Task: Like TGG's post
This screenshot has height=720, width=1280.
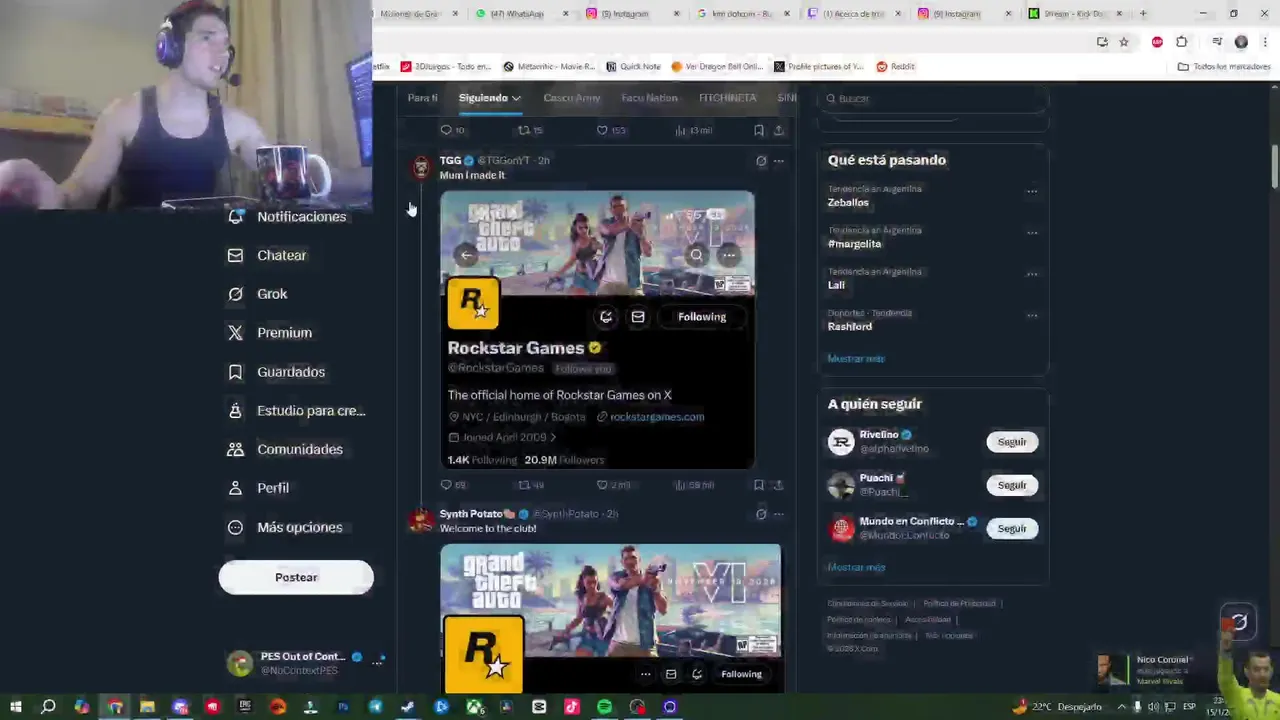Action: (x=612, y=485)
